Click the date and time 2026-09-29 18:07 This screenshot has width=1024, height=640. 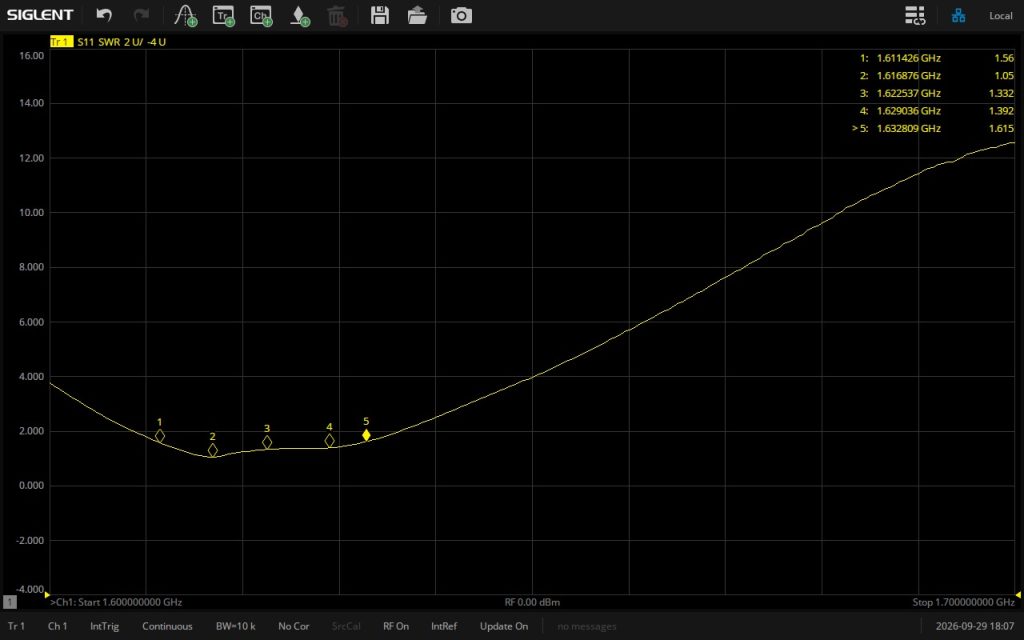tap(975, 626)
